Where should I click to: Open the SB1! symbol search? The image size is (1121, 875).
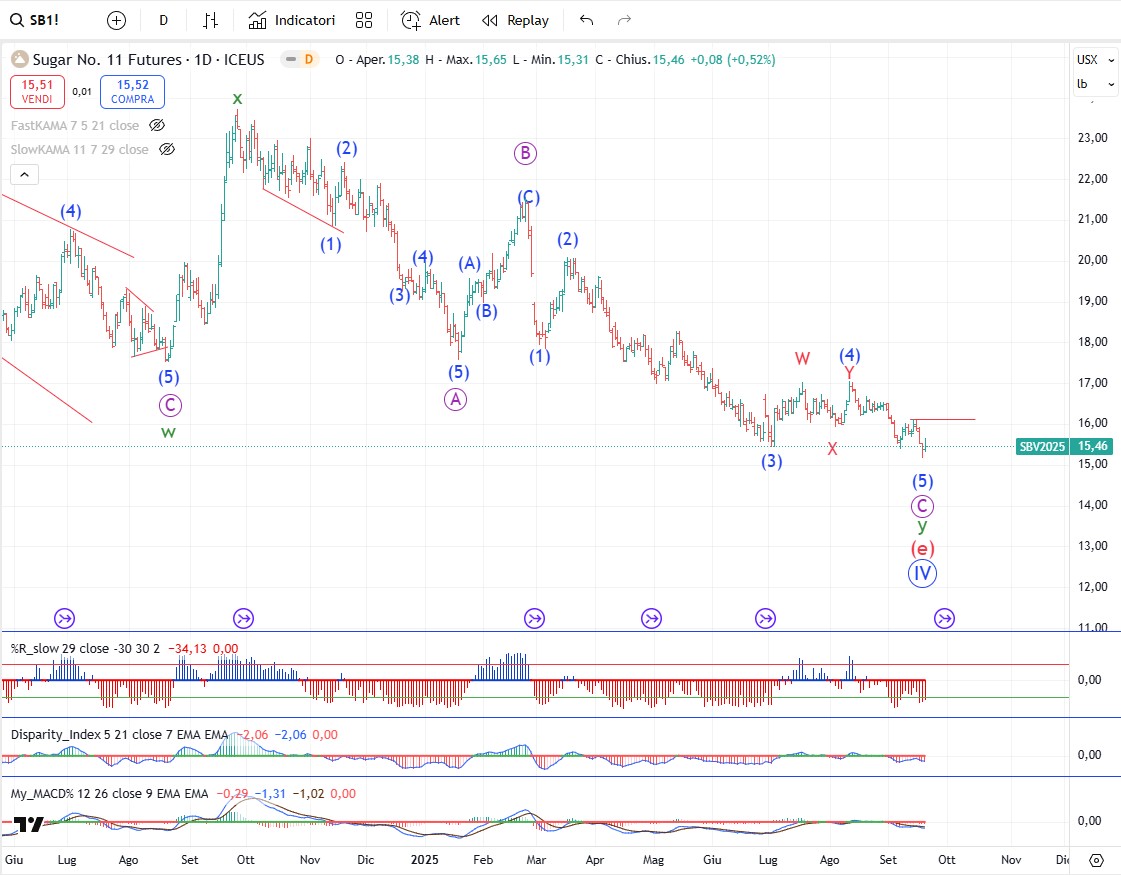point(40,20)
